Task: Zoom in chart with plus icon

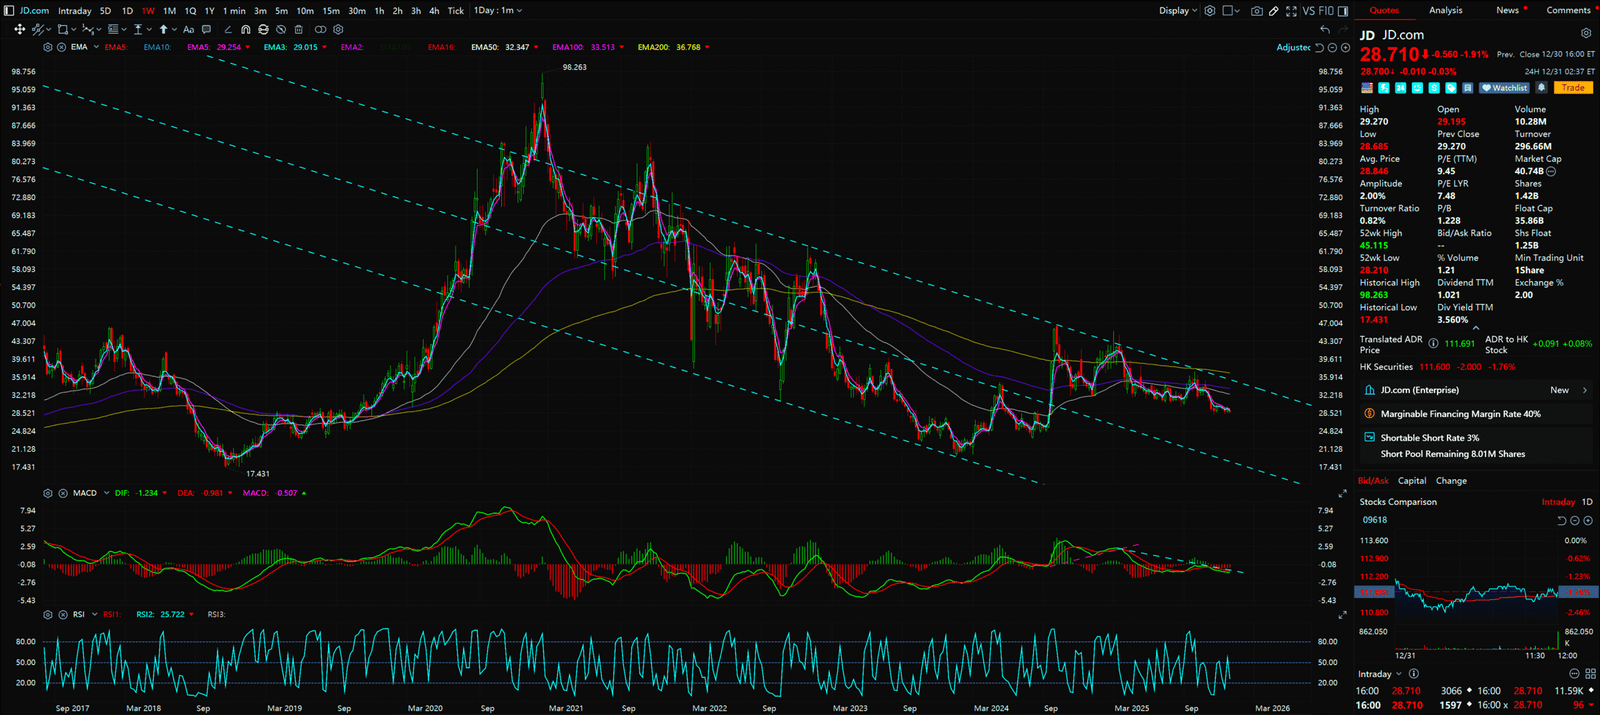Action: (1345, 48)
